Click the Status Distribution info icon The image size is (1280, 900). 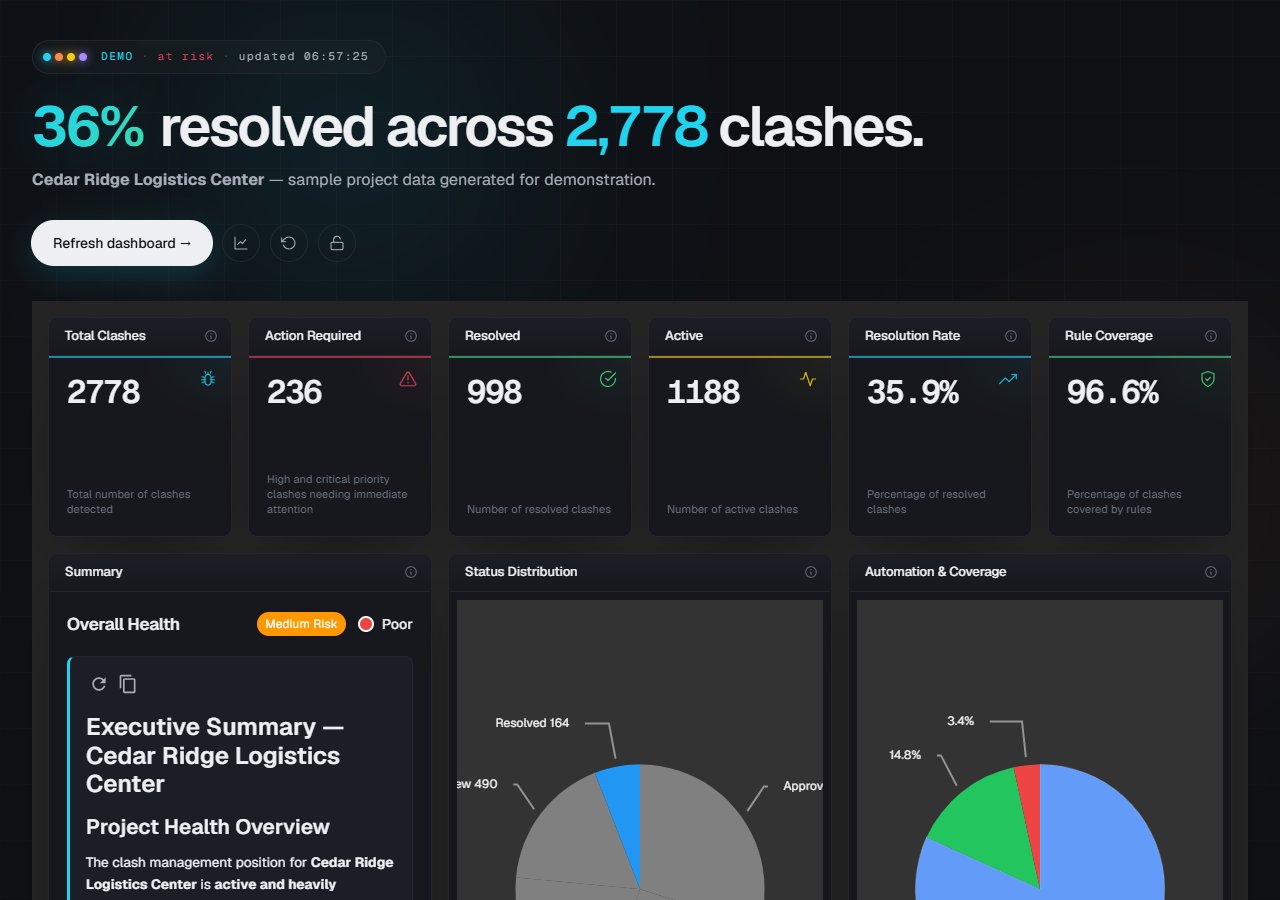811,572
